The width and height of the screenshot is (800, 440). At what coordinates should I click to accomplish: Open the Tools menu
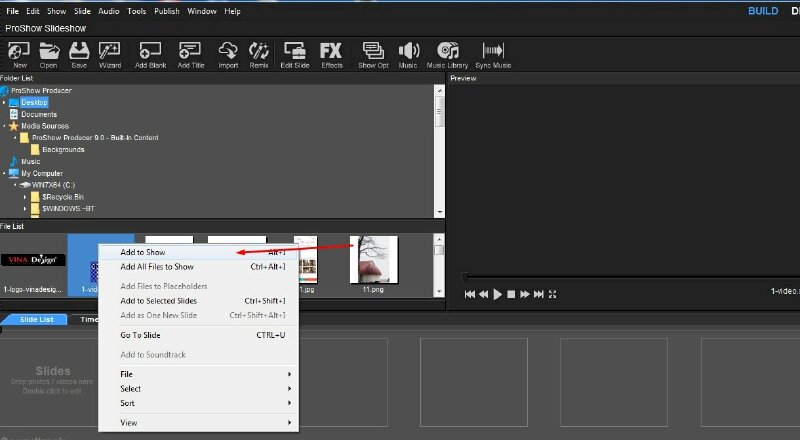click(x=137, y=11)
